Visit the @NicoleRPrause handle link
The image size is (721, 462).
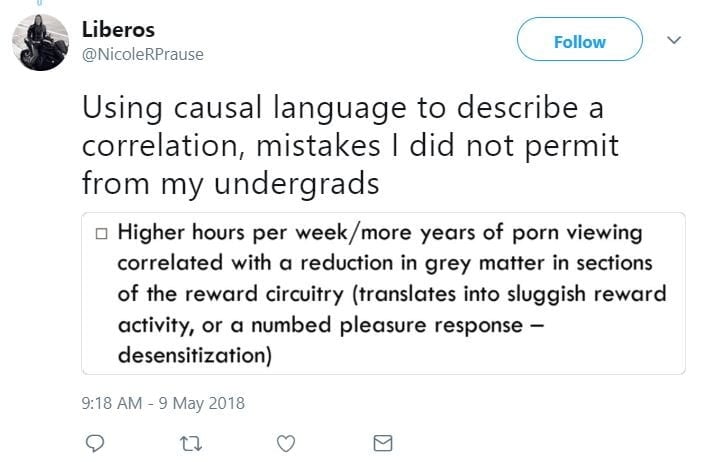pyautogui.click(x=143, y=54)
